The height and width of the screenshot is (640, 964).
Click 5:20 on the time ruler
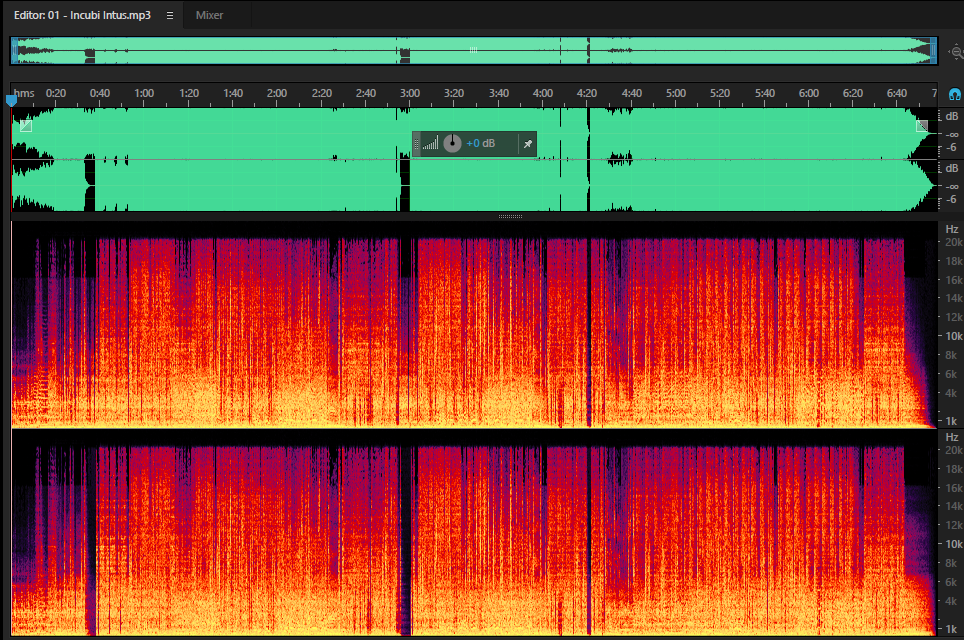click(720, 93)
